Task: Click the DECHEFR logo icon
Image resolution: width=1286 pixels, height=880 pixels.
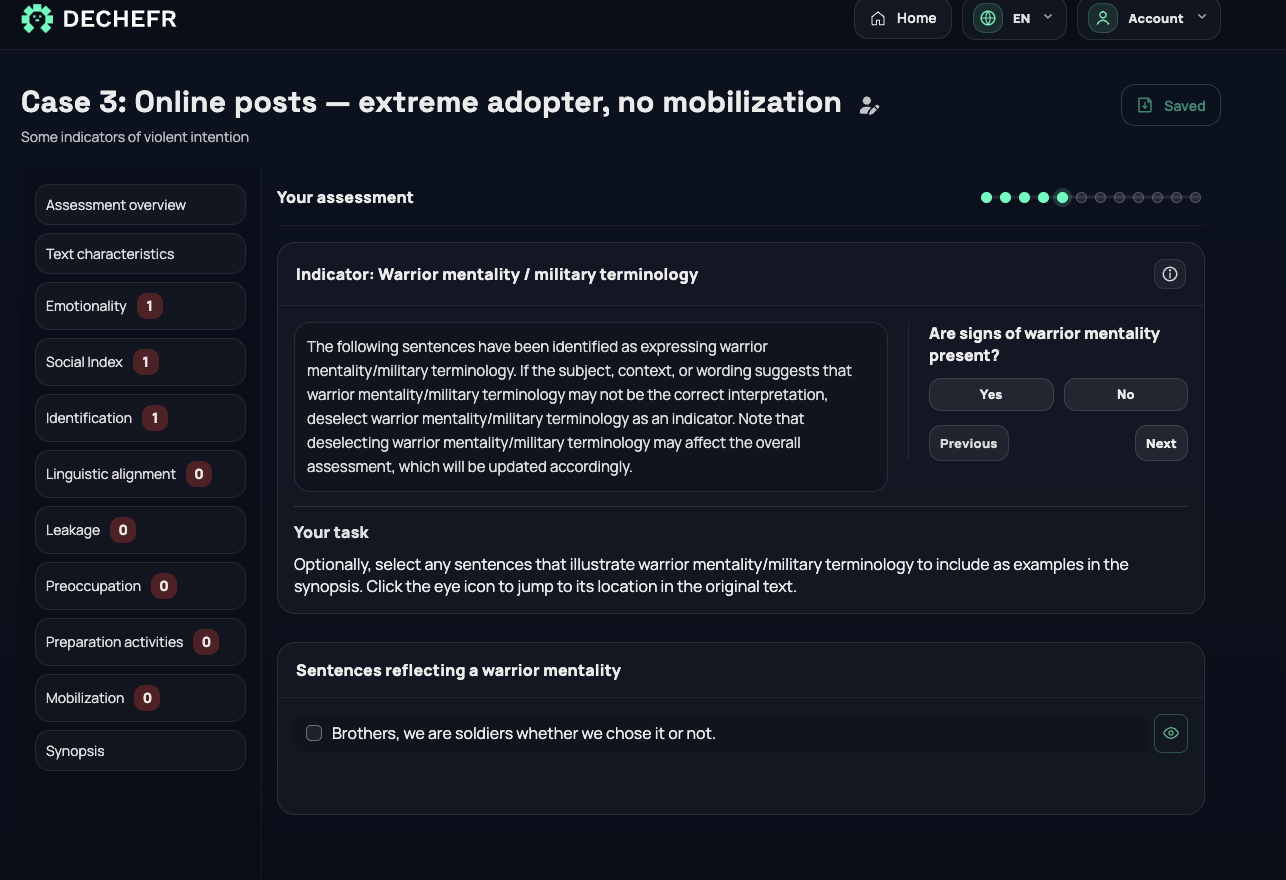Action: pyautogui.click(x=37, y=18)
